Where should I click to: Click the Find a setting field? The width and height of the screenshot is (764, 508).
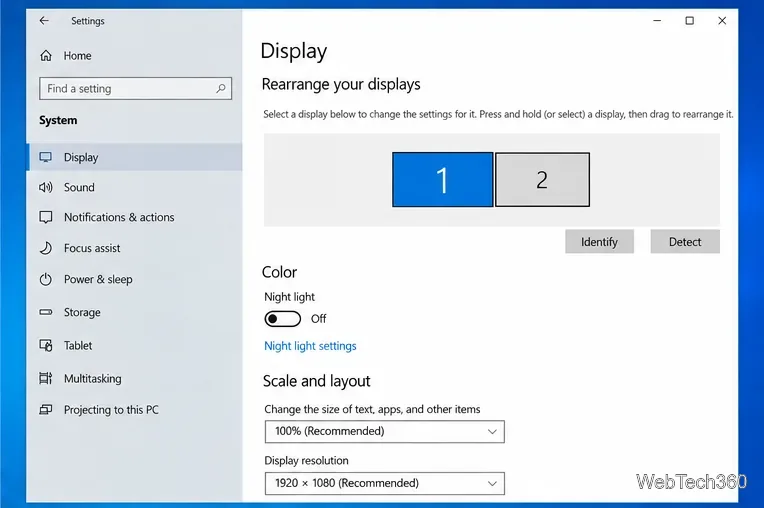point(135,88)
